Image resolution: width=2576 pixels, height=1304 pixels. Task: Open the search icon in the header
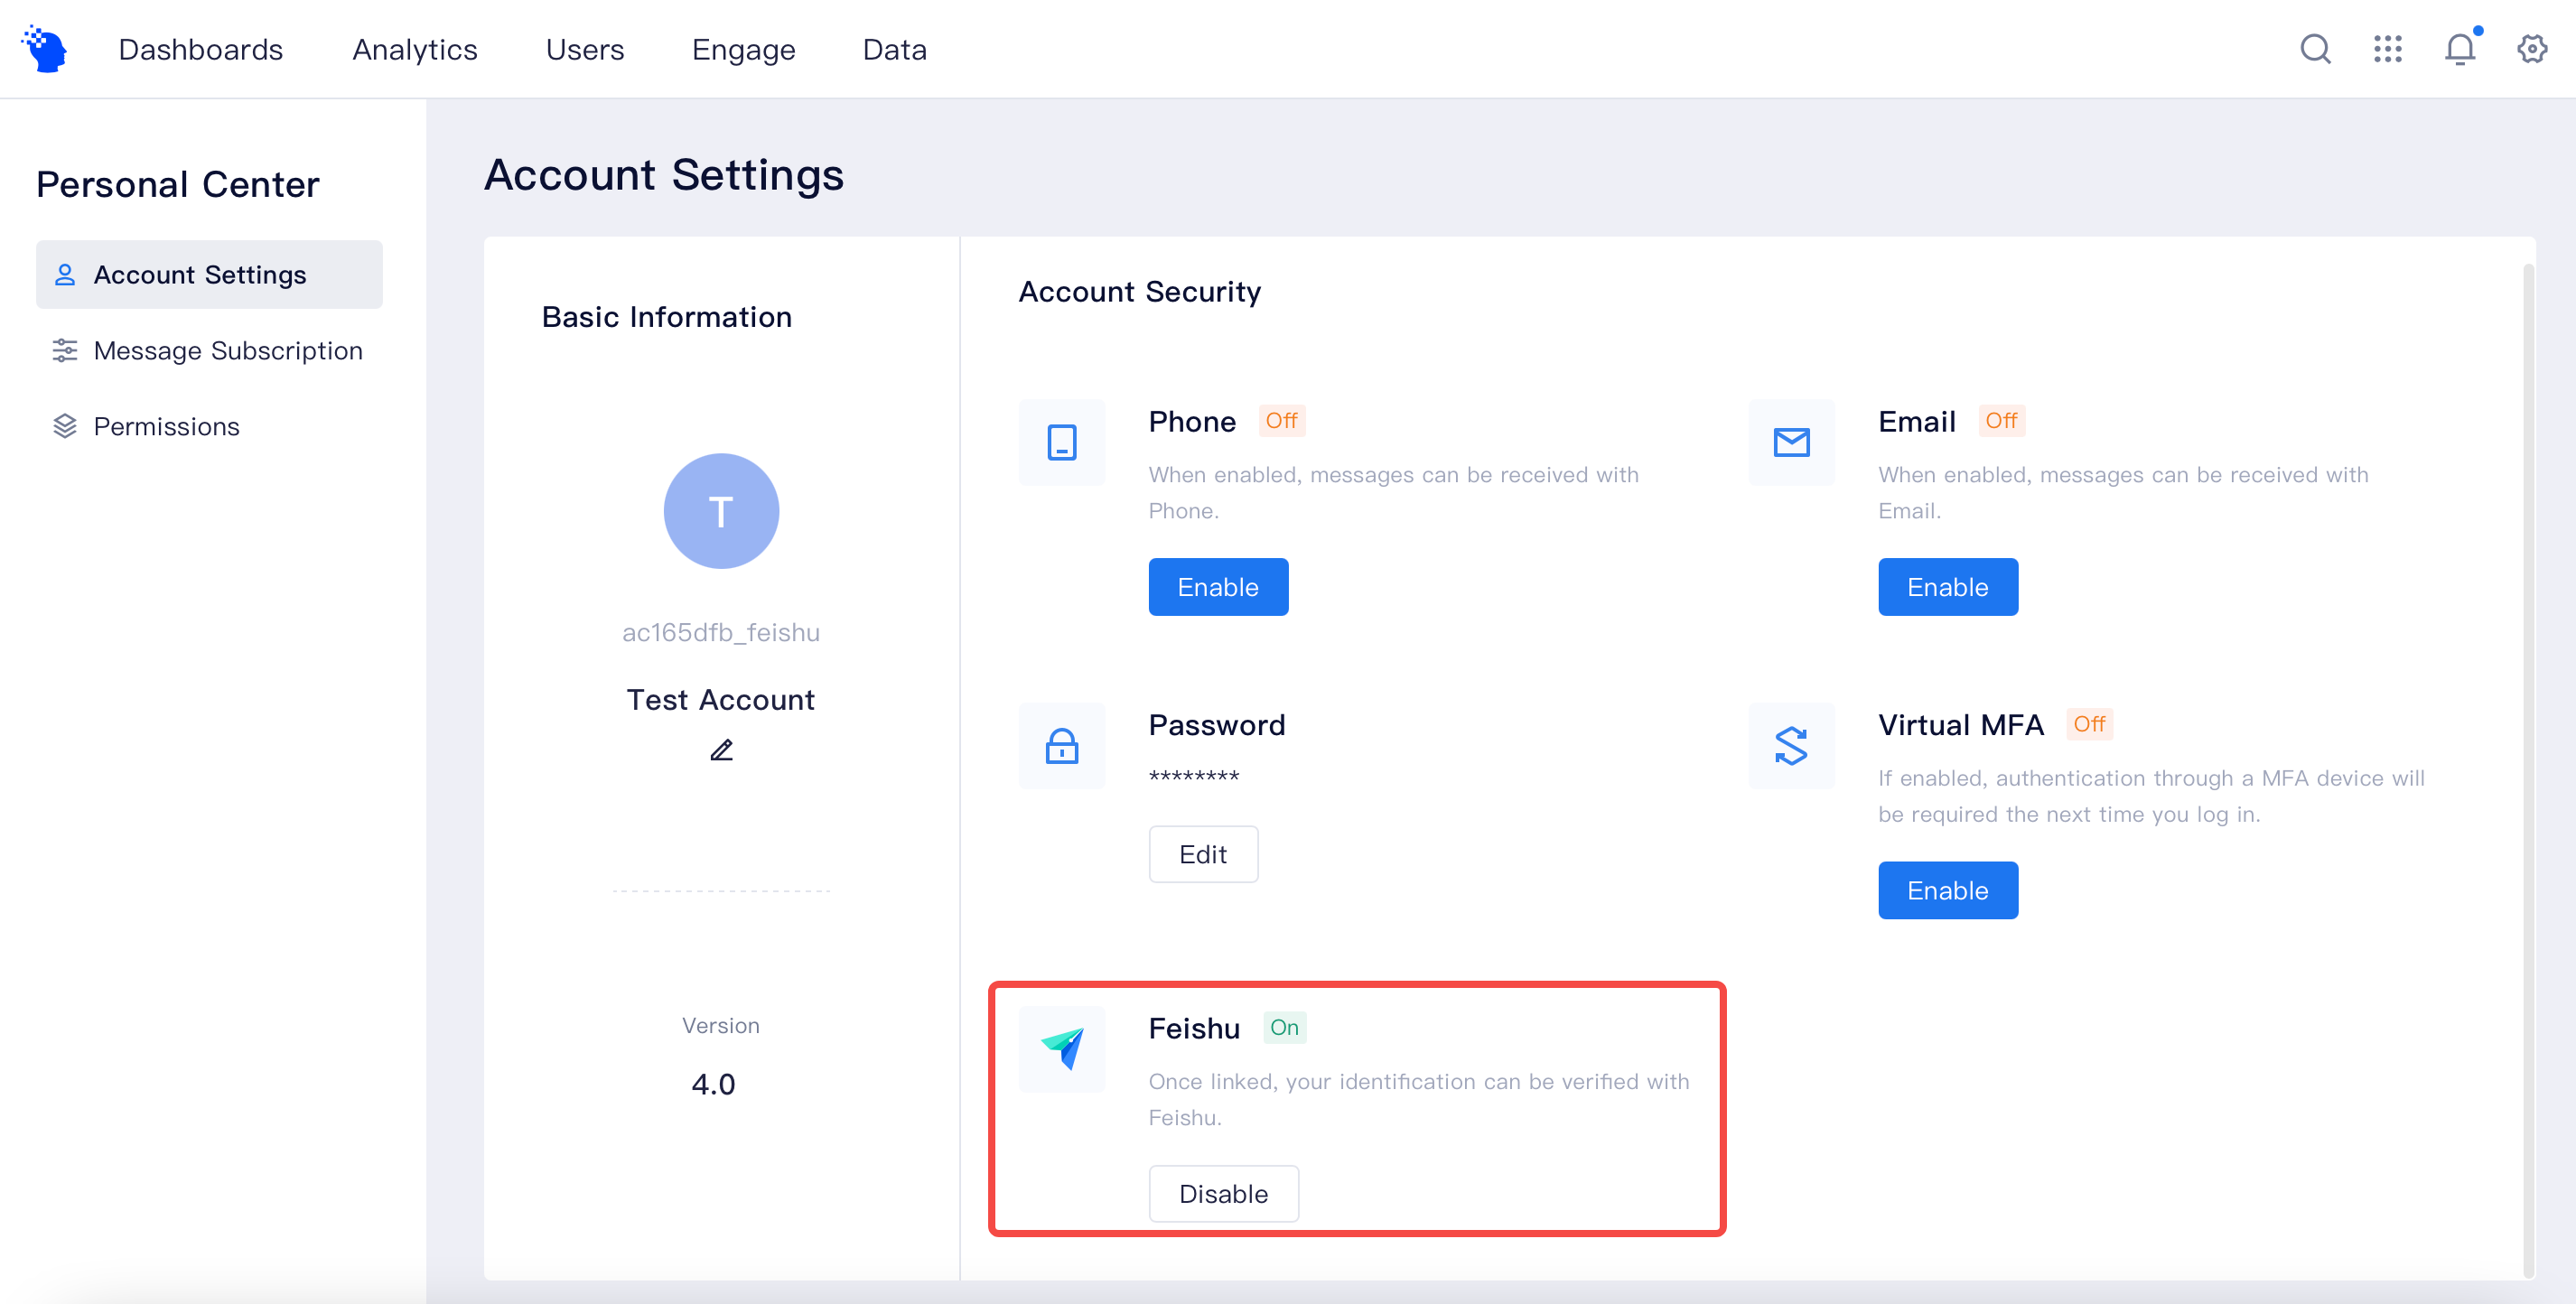click(x=2315, y=49)
